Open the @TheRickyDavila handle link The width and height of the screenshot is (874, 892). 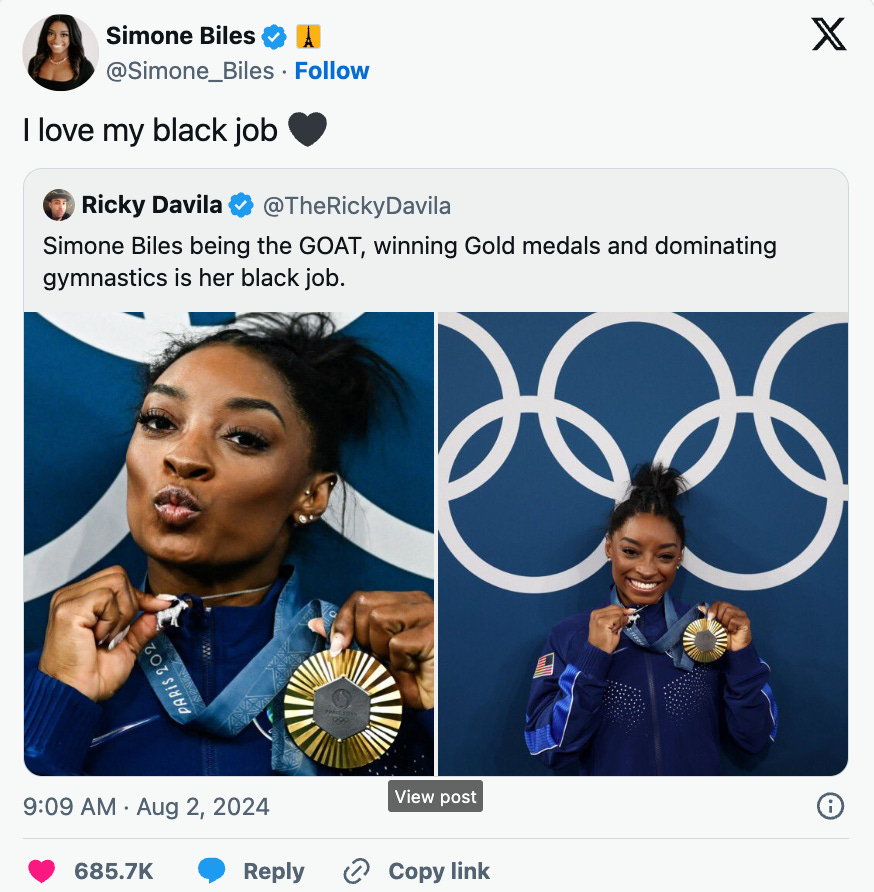(x=357, y=206)
